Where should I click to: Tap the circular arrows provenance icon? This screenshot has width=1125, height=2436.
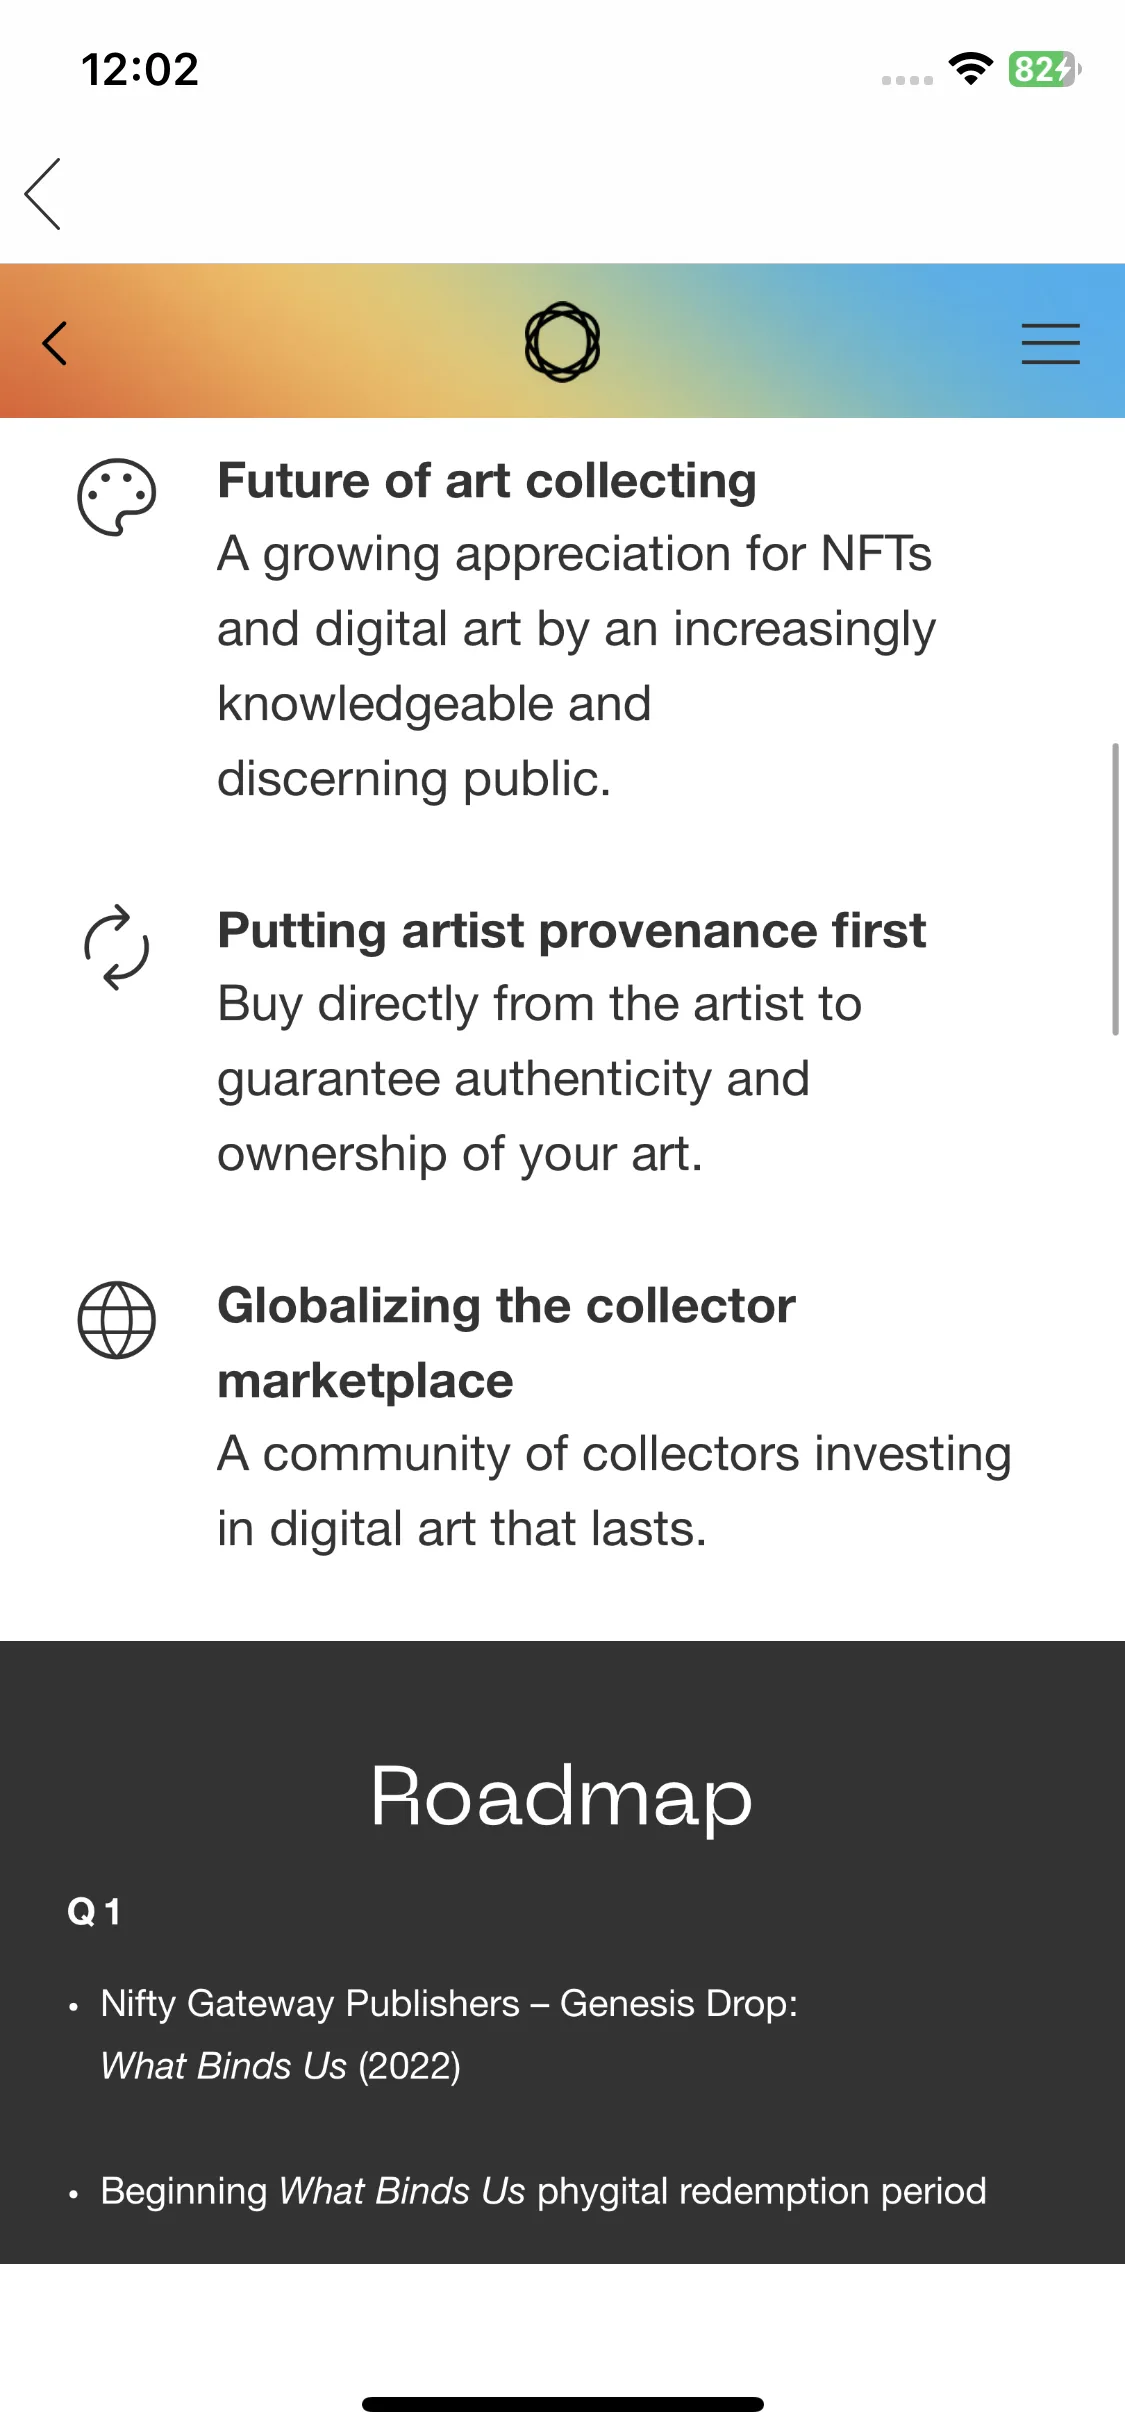(x=117, y=947)
